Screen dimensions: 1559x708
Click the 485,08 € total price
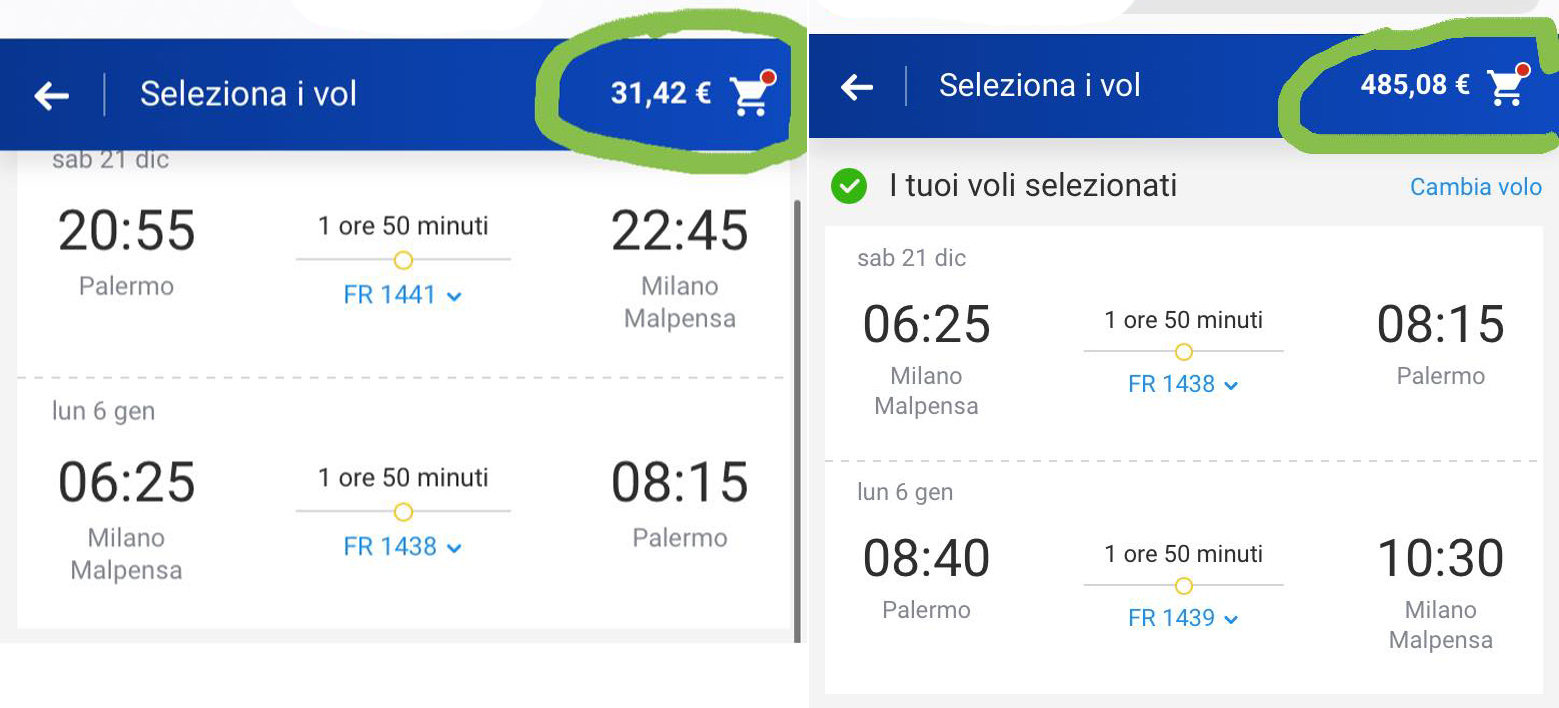(1415, 85)
